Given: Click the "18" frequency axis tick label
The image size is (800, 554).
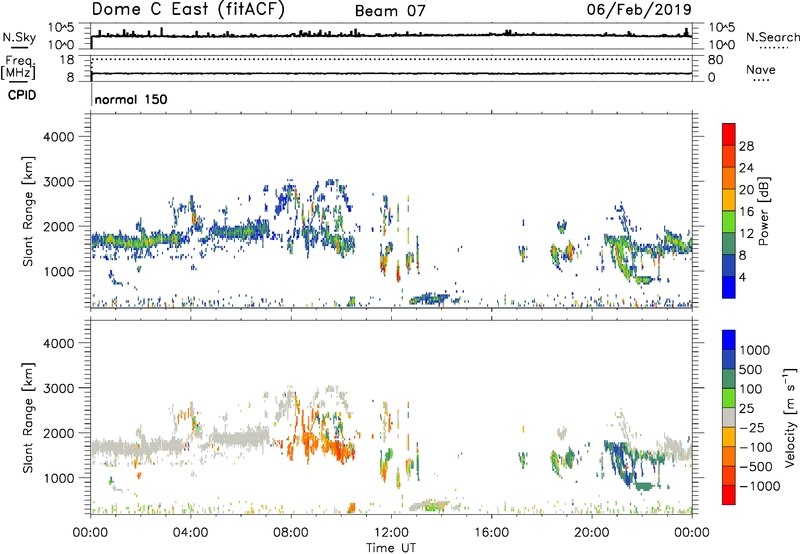Looking at the screenshot, I should 66,60.
